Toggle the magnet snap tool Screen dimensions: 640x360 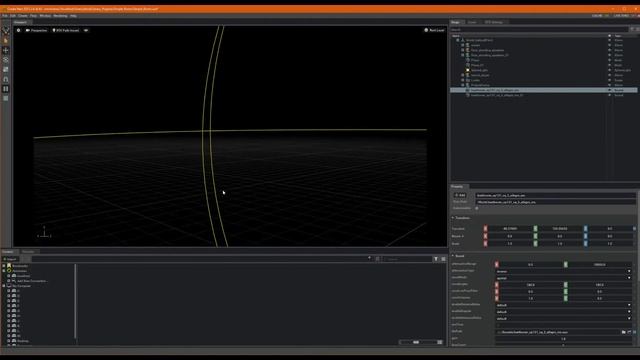[x=6, y=79]
